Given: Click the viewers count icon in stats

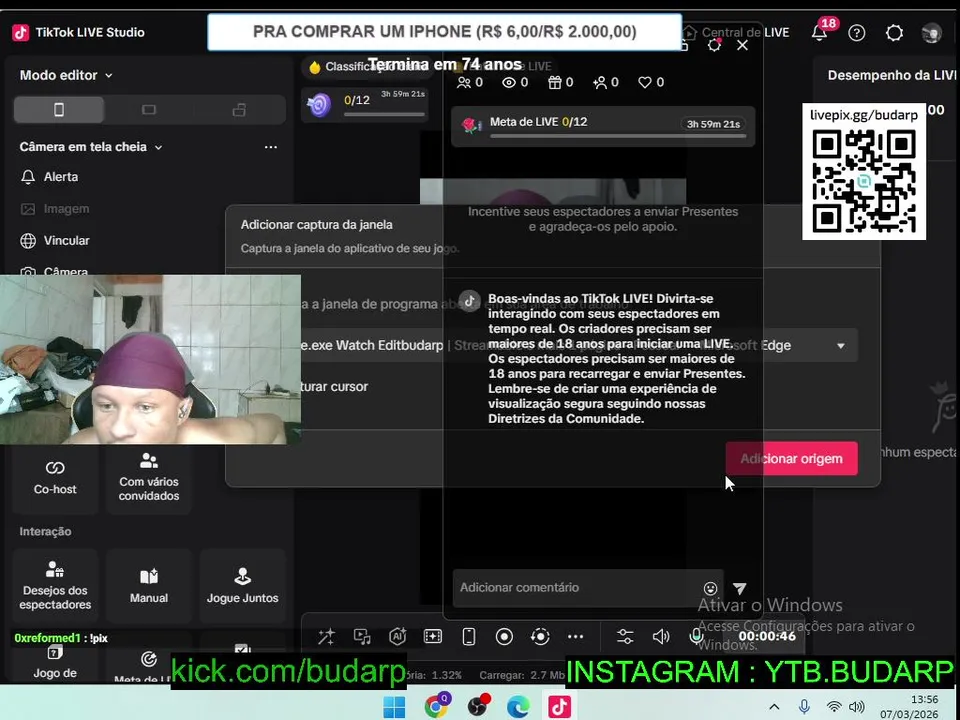Looking at the screenshot, I should tap(464, 83).
